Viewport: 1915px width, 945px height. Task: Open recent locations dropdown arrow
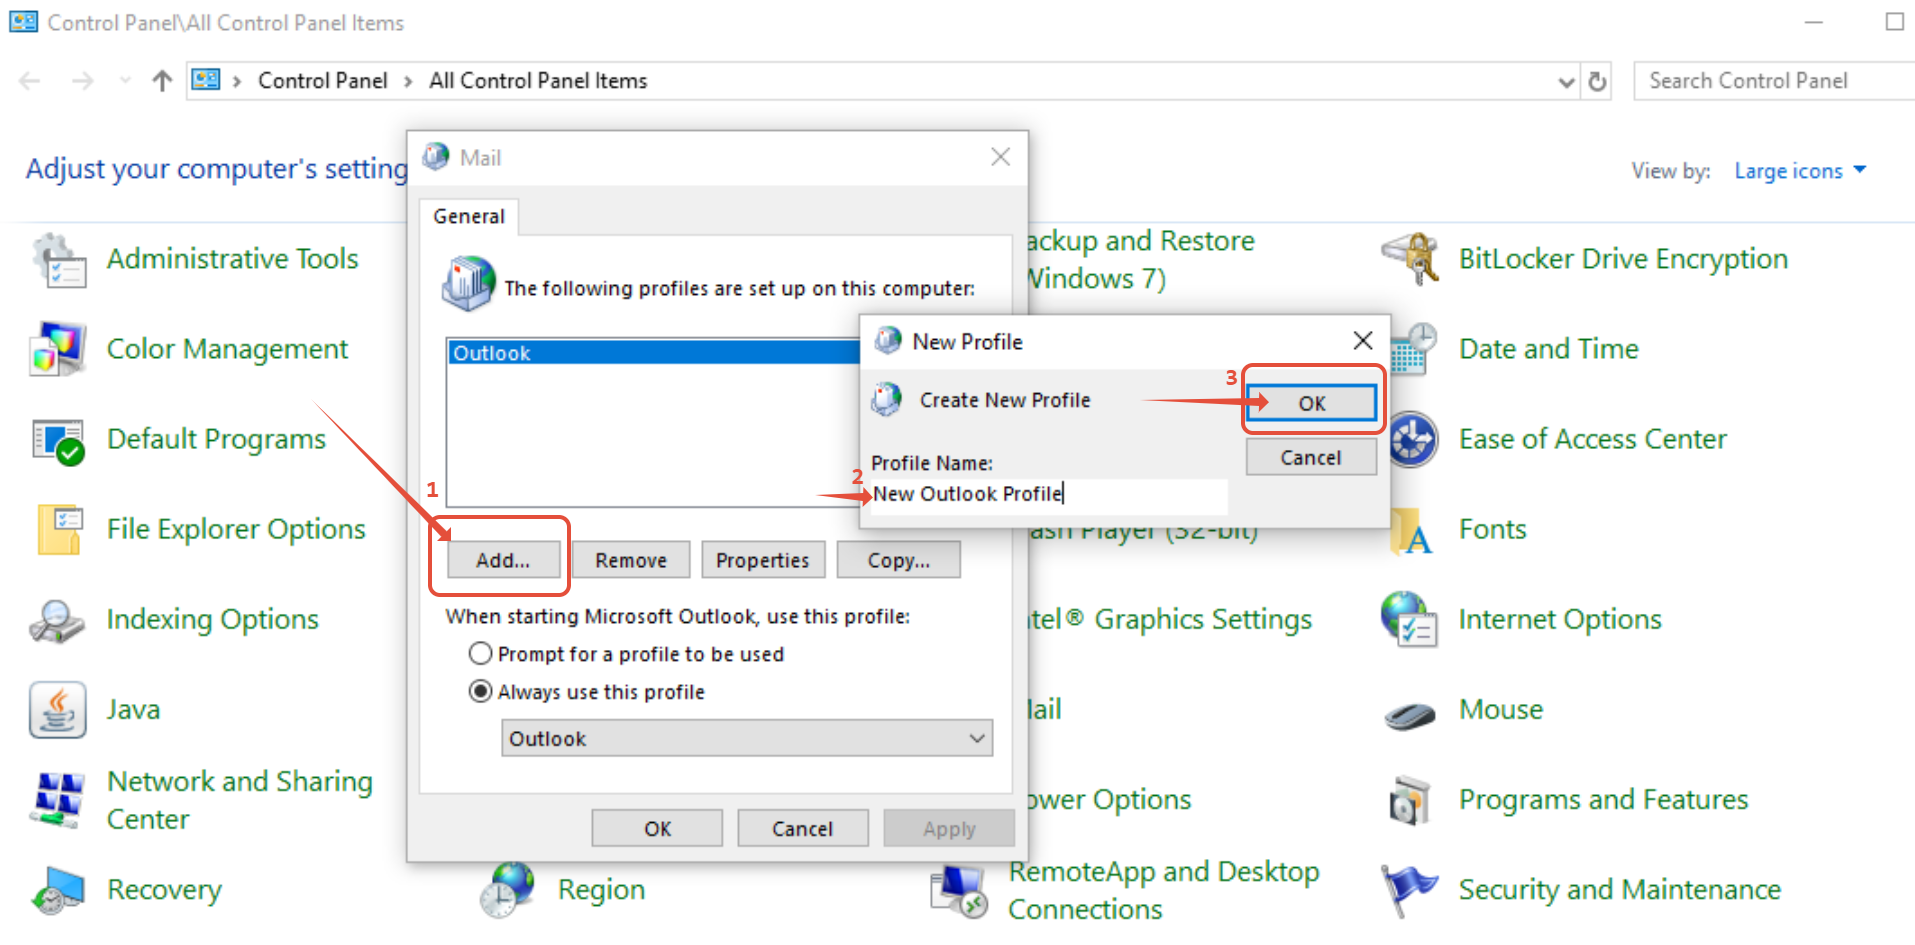[125, 81]
